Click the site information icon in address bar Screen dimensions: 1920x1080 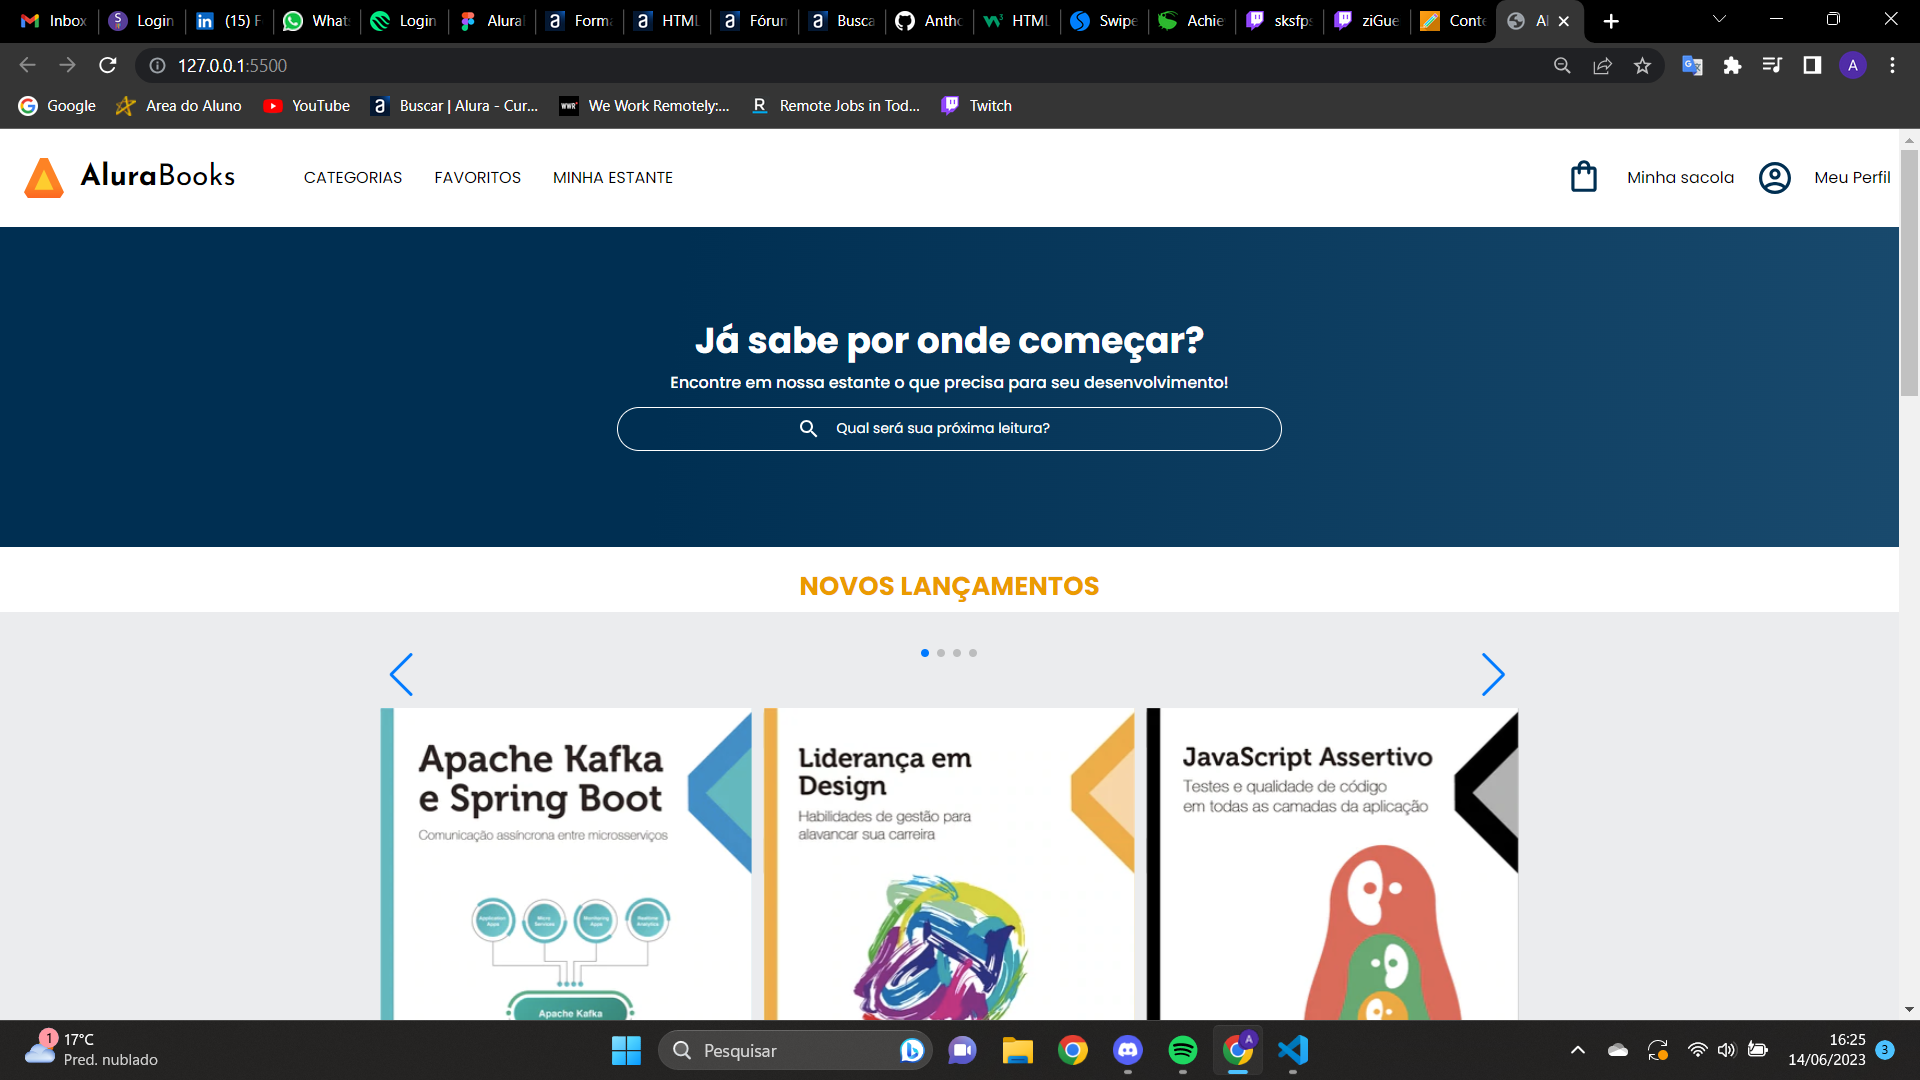click(157, 65)
